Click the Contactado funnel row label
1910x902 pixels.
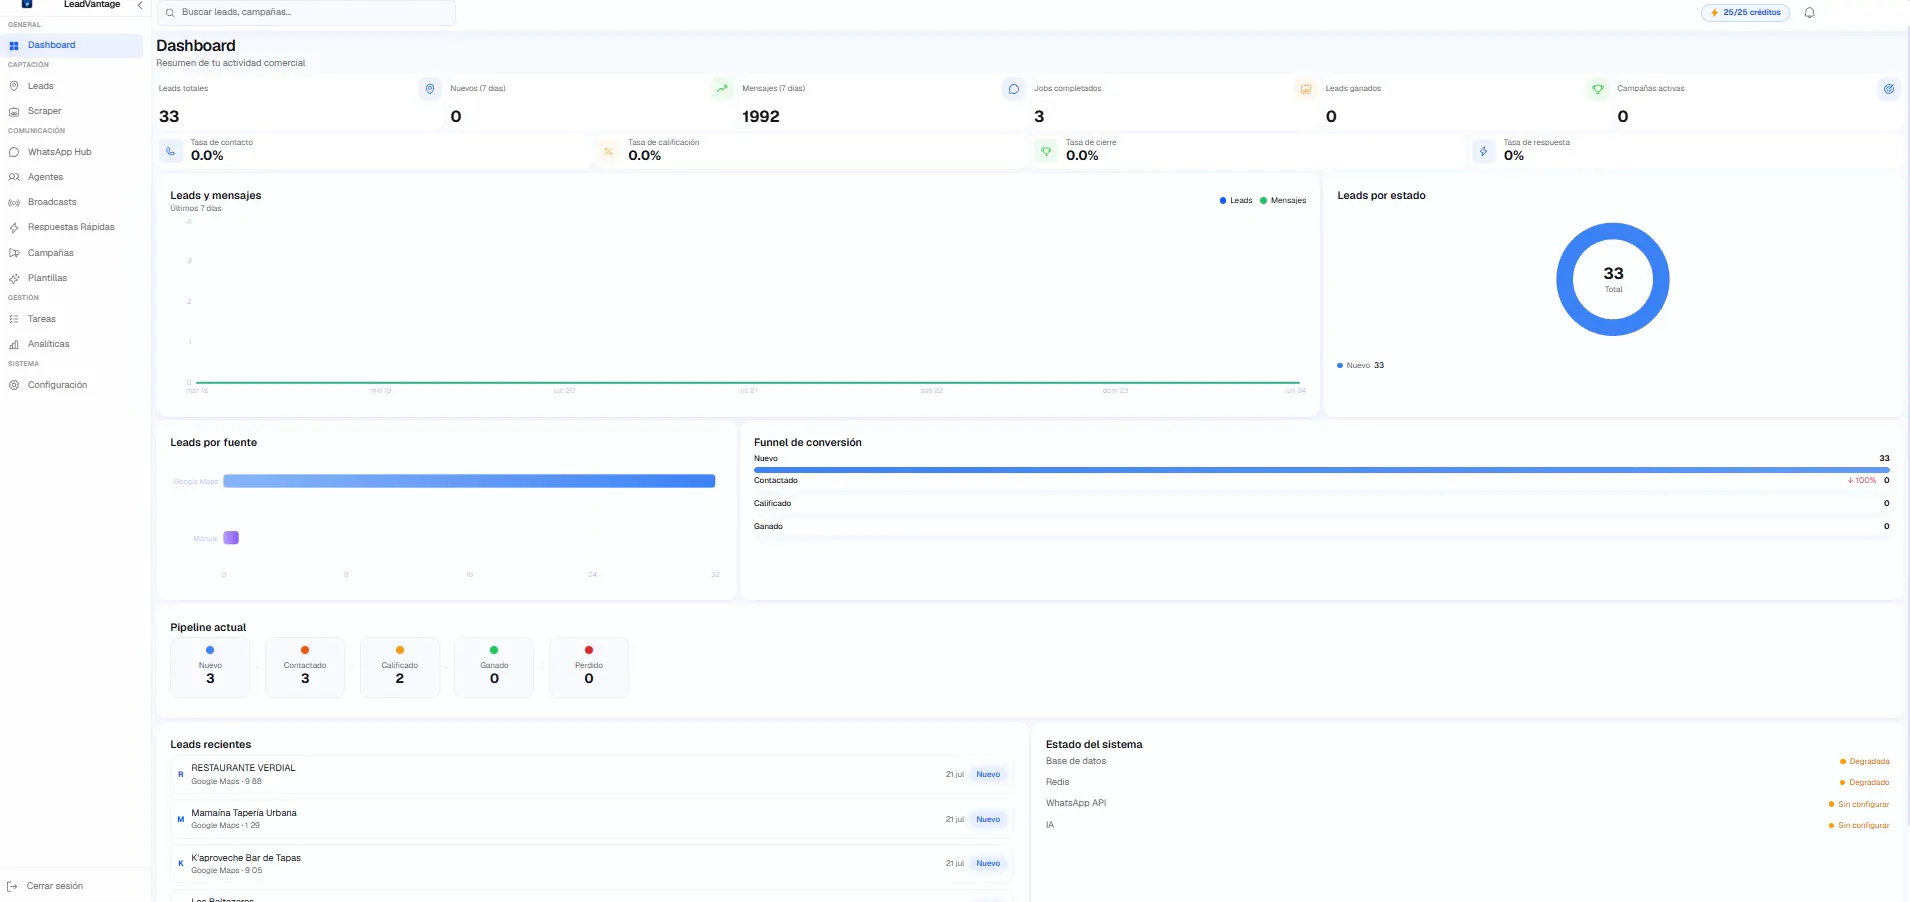776,481
